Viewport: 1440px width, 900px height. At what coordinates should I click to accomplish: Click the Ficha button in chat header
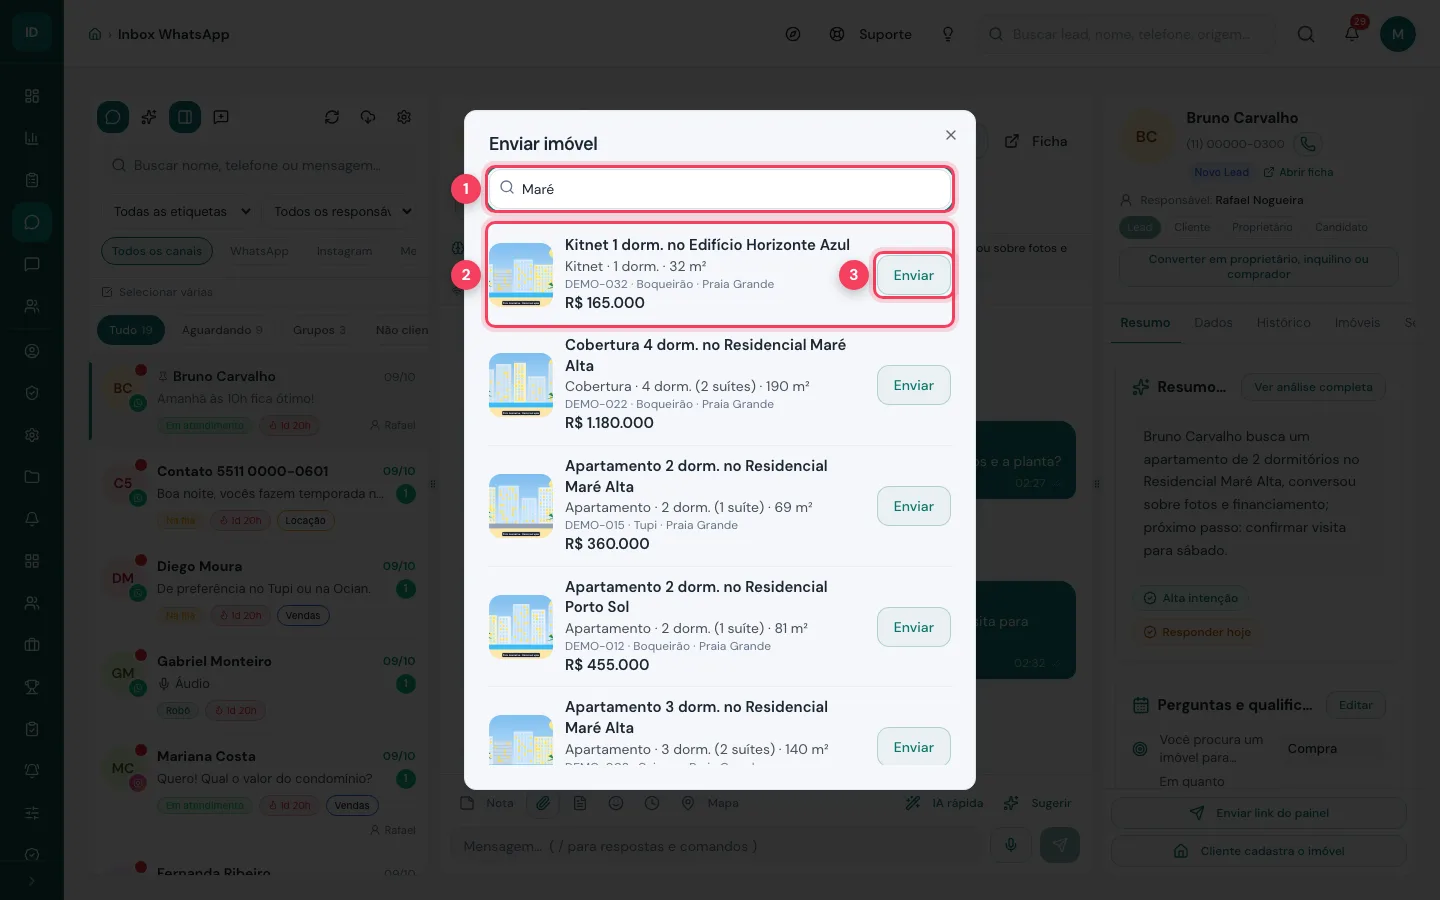pyautogui.click(x=1036, y=141)
